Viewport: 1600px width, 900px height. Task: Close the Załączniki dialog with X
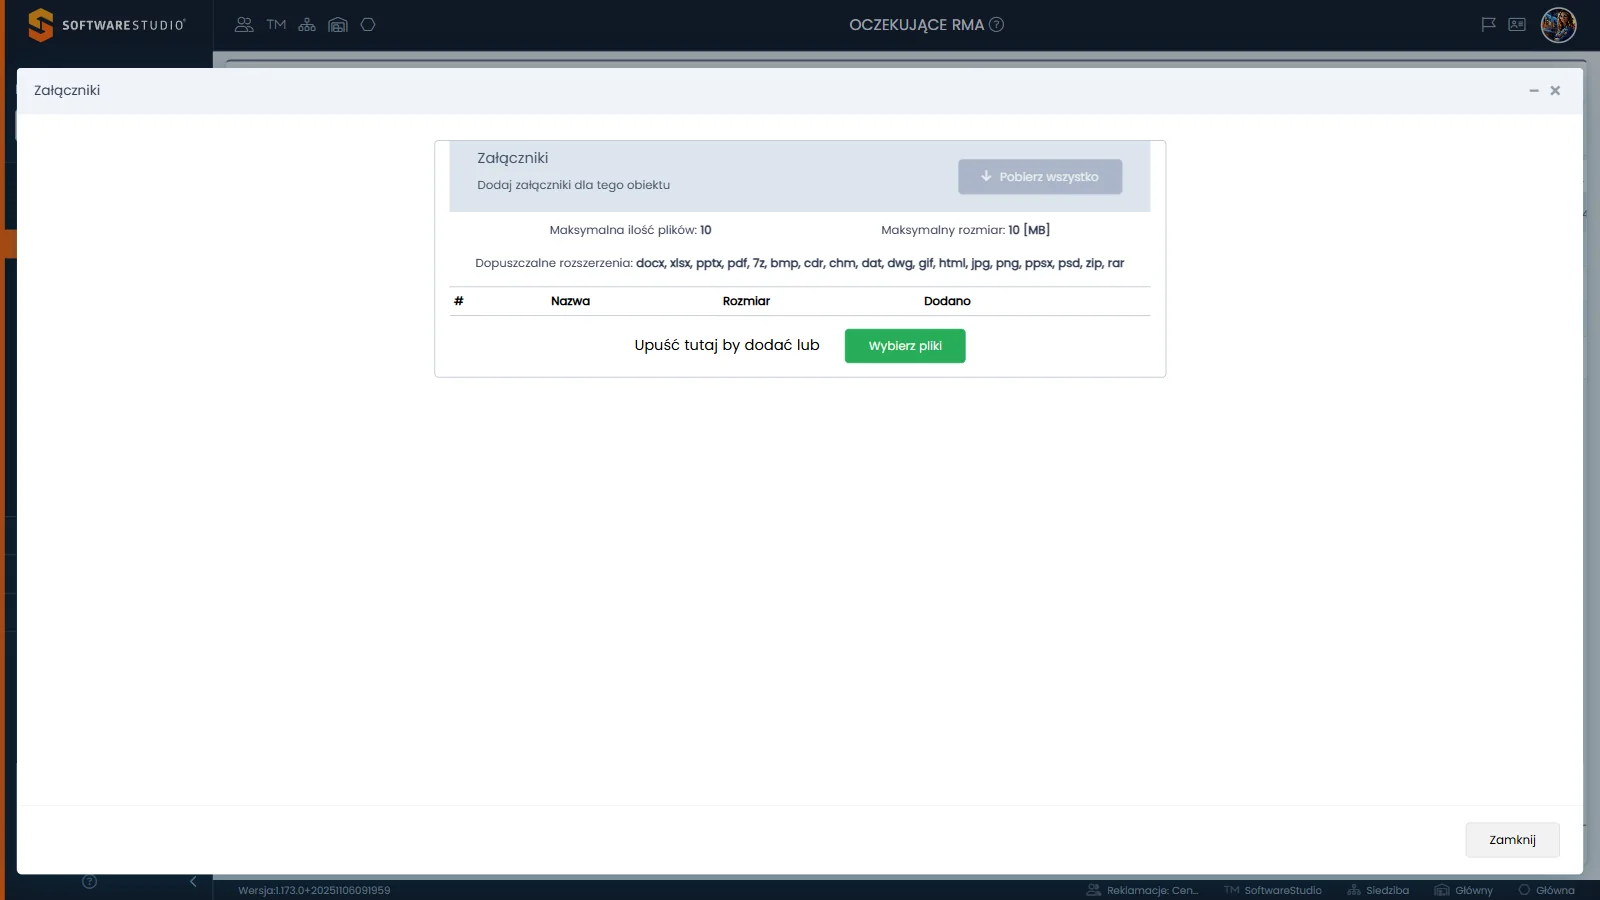point(1555,91)
